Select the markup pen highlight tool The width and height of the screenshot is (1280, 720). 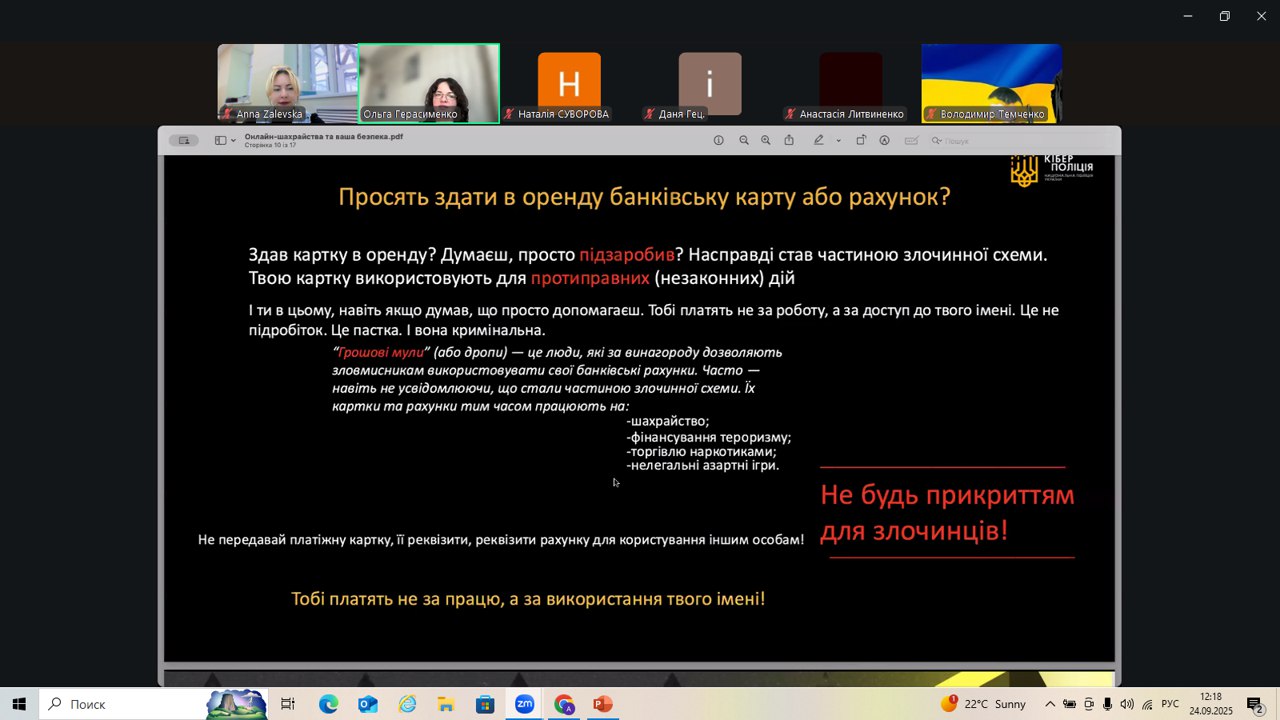[819, 141]
